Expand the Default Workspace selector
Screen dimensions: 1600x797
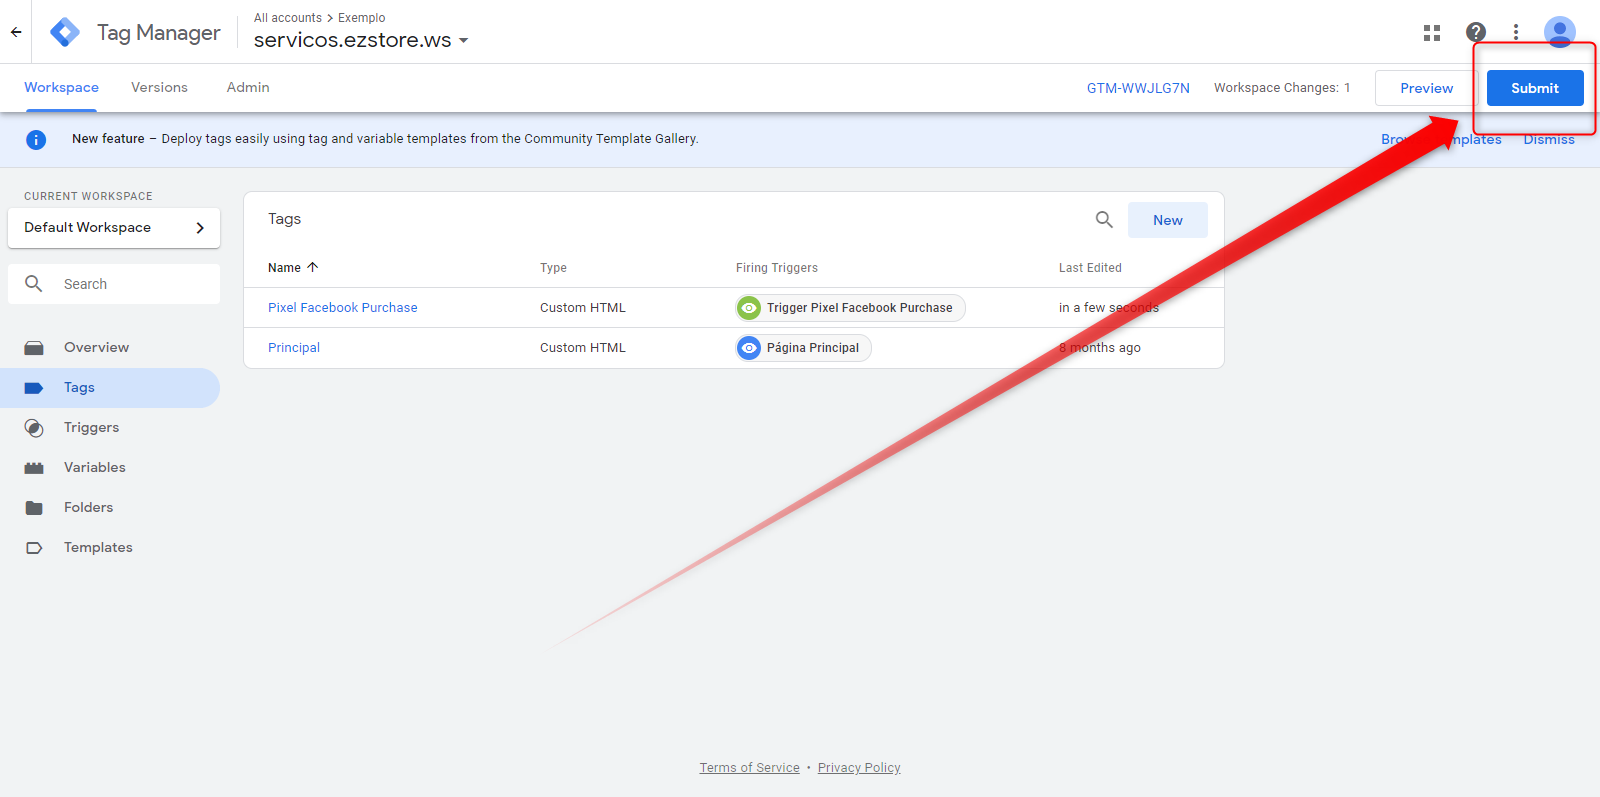(x=114, y=228)
